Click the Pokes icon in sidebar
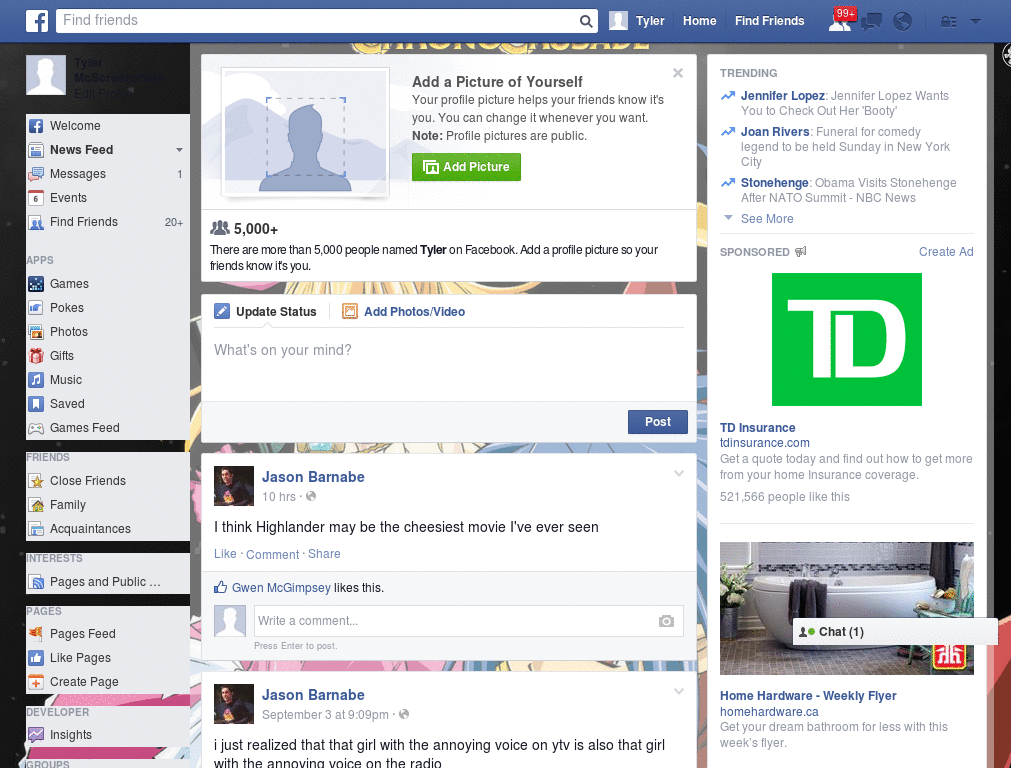 tap(36, 308)
